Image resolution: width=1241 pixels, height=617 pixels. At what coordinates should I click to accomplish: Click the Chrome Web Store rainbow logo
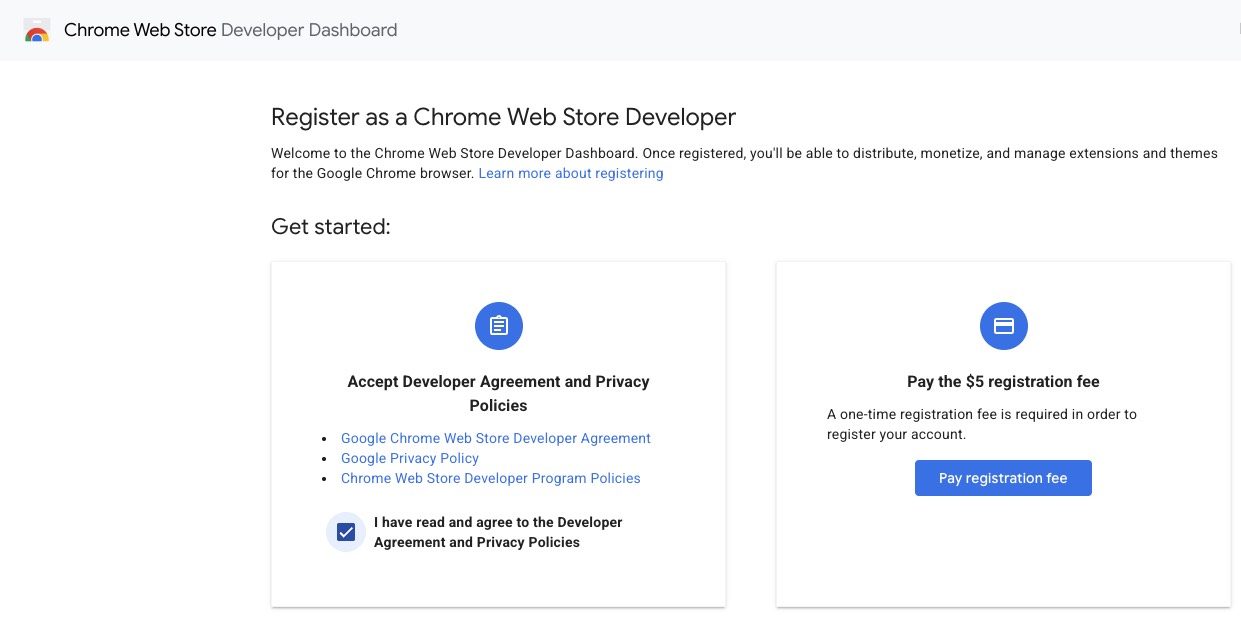[37, 30]
